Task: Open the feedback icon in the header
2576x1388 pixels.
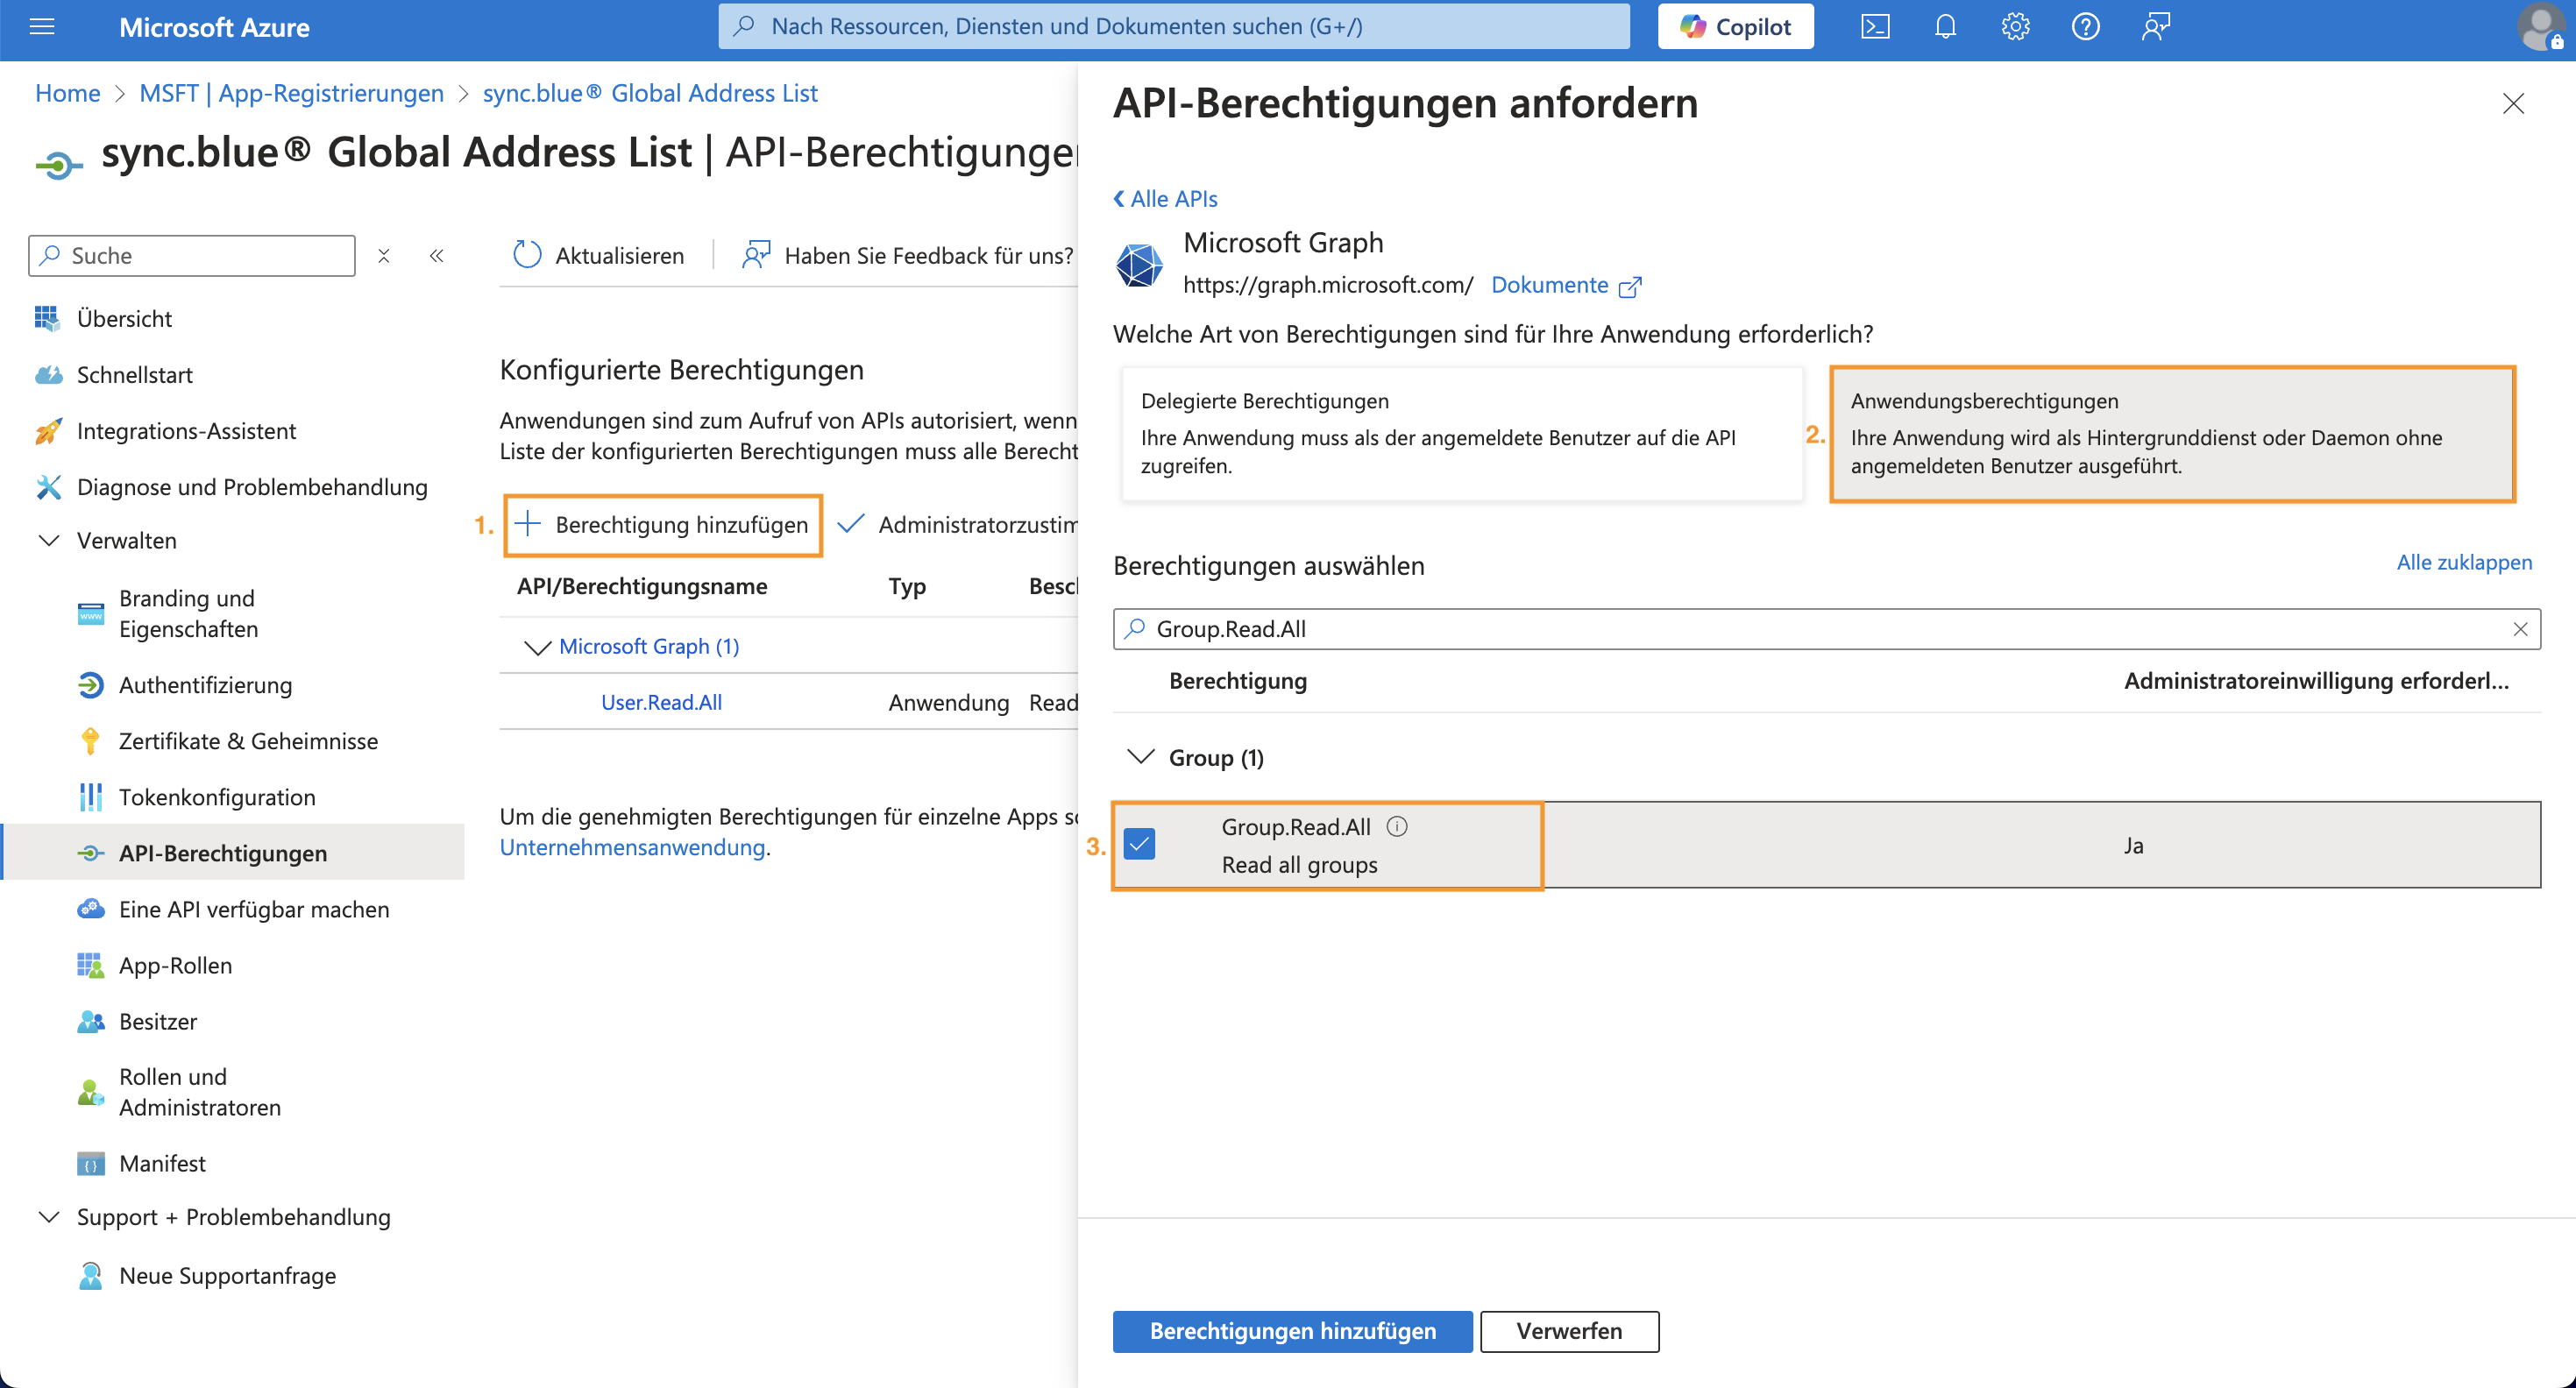Action: point(2155,27)
